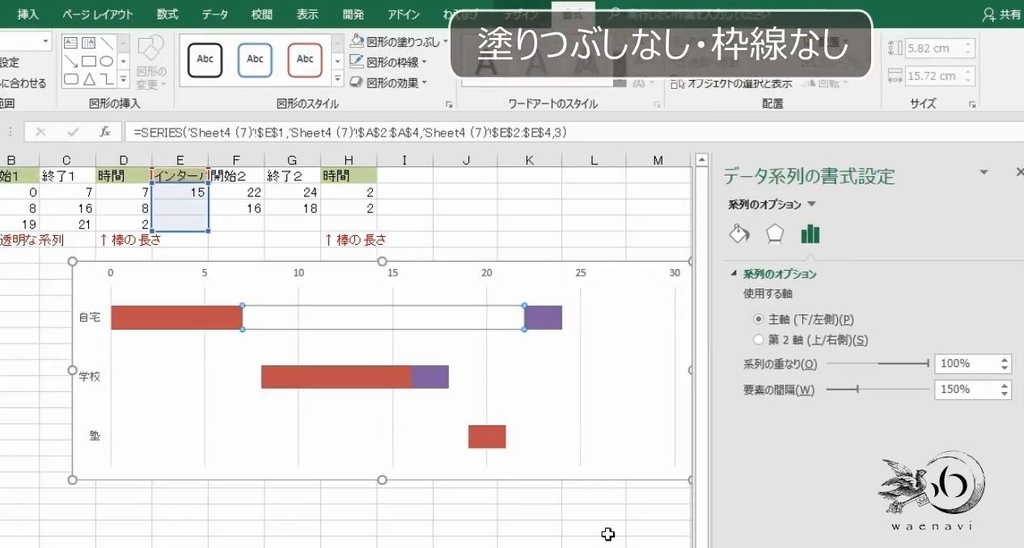Apply the red outline Abc shape style
1024x548 pixels.
[x=305, y=60]
